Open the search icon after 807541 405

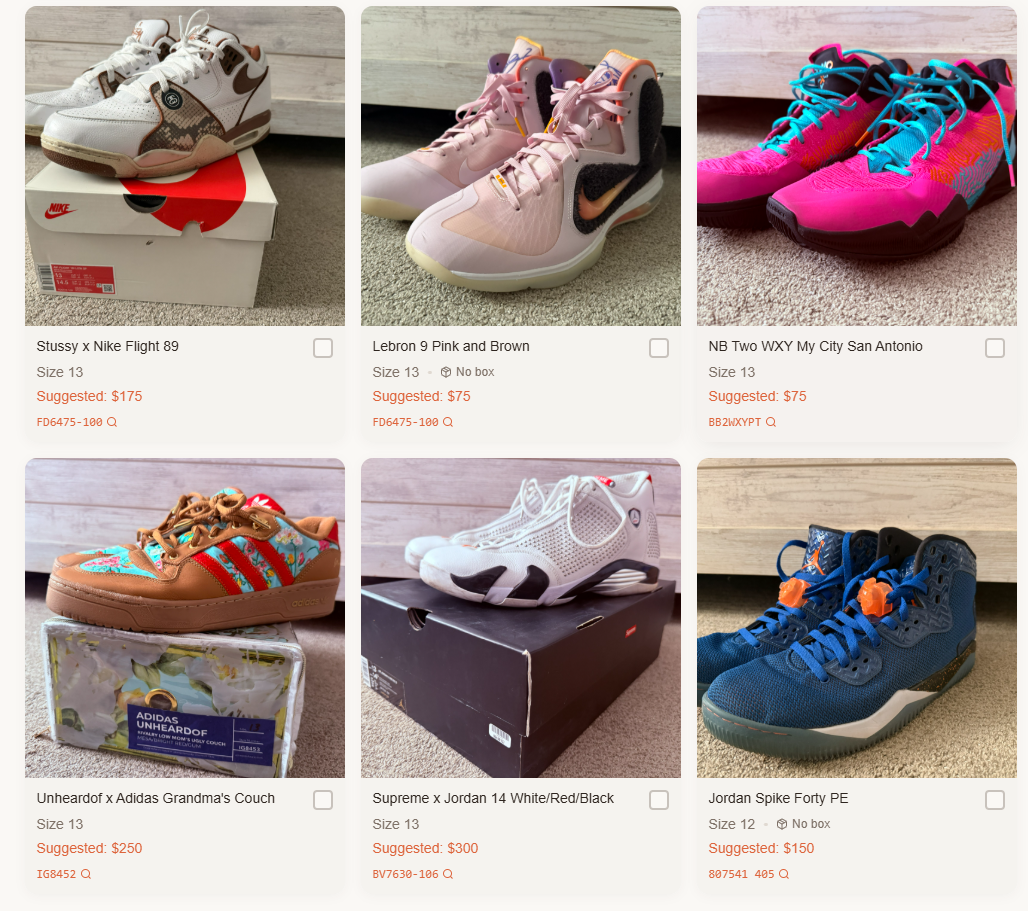[x=783, y=874]
